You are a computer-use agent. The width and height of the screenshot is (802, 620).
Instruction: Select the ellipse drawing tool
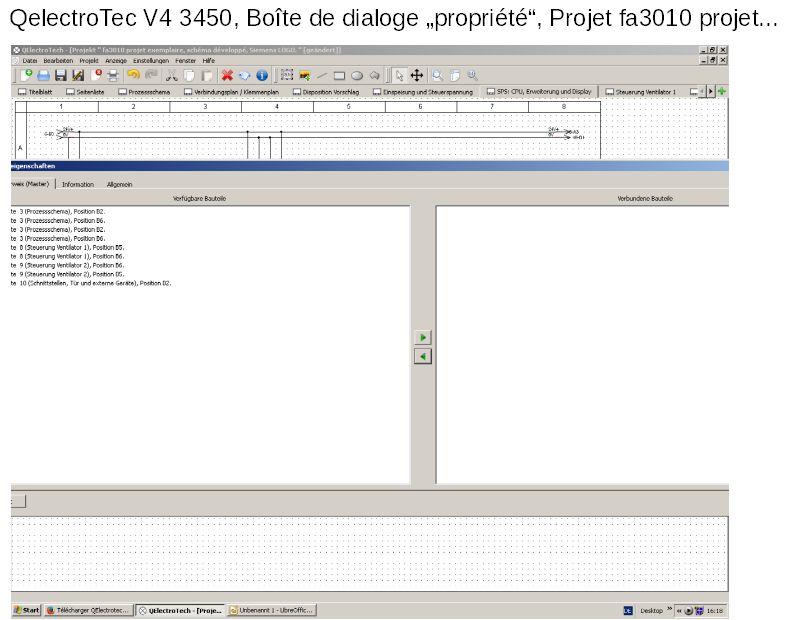pyautogui.click(x=357, y=75)
